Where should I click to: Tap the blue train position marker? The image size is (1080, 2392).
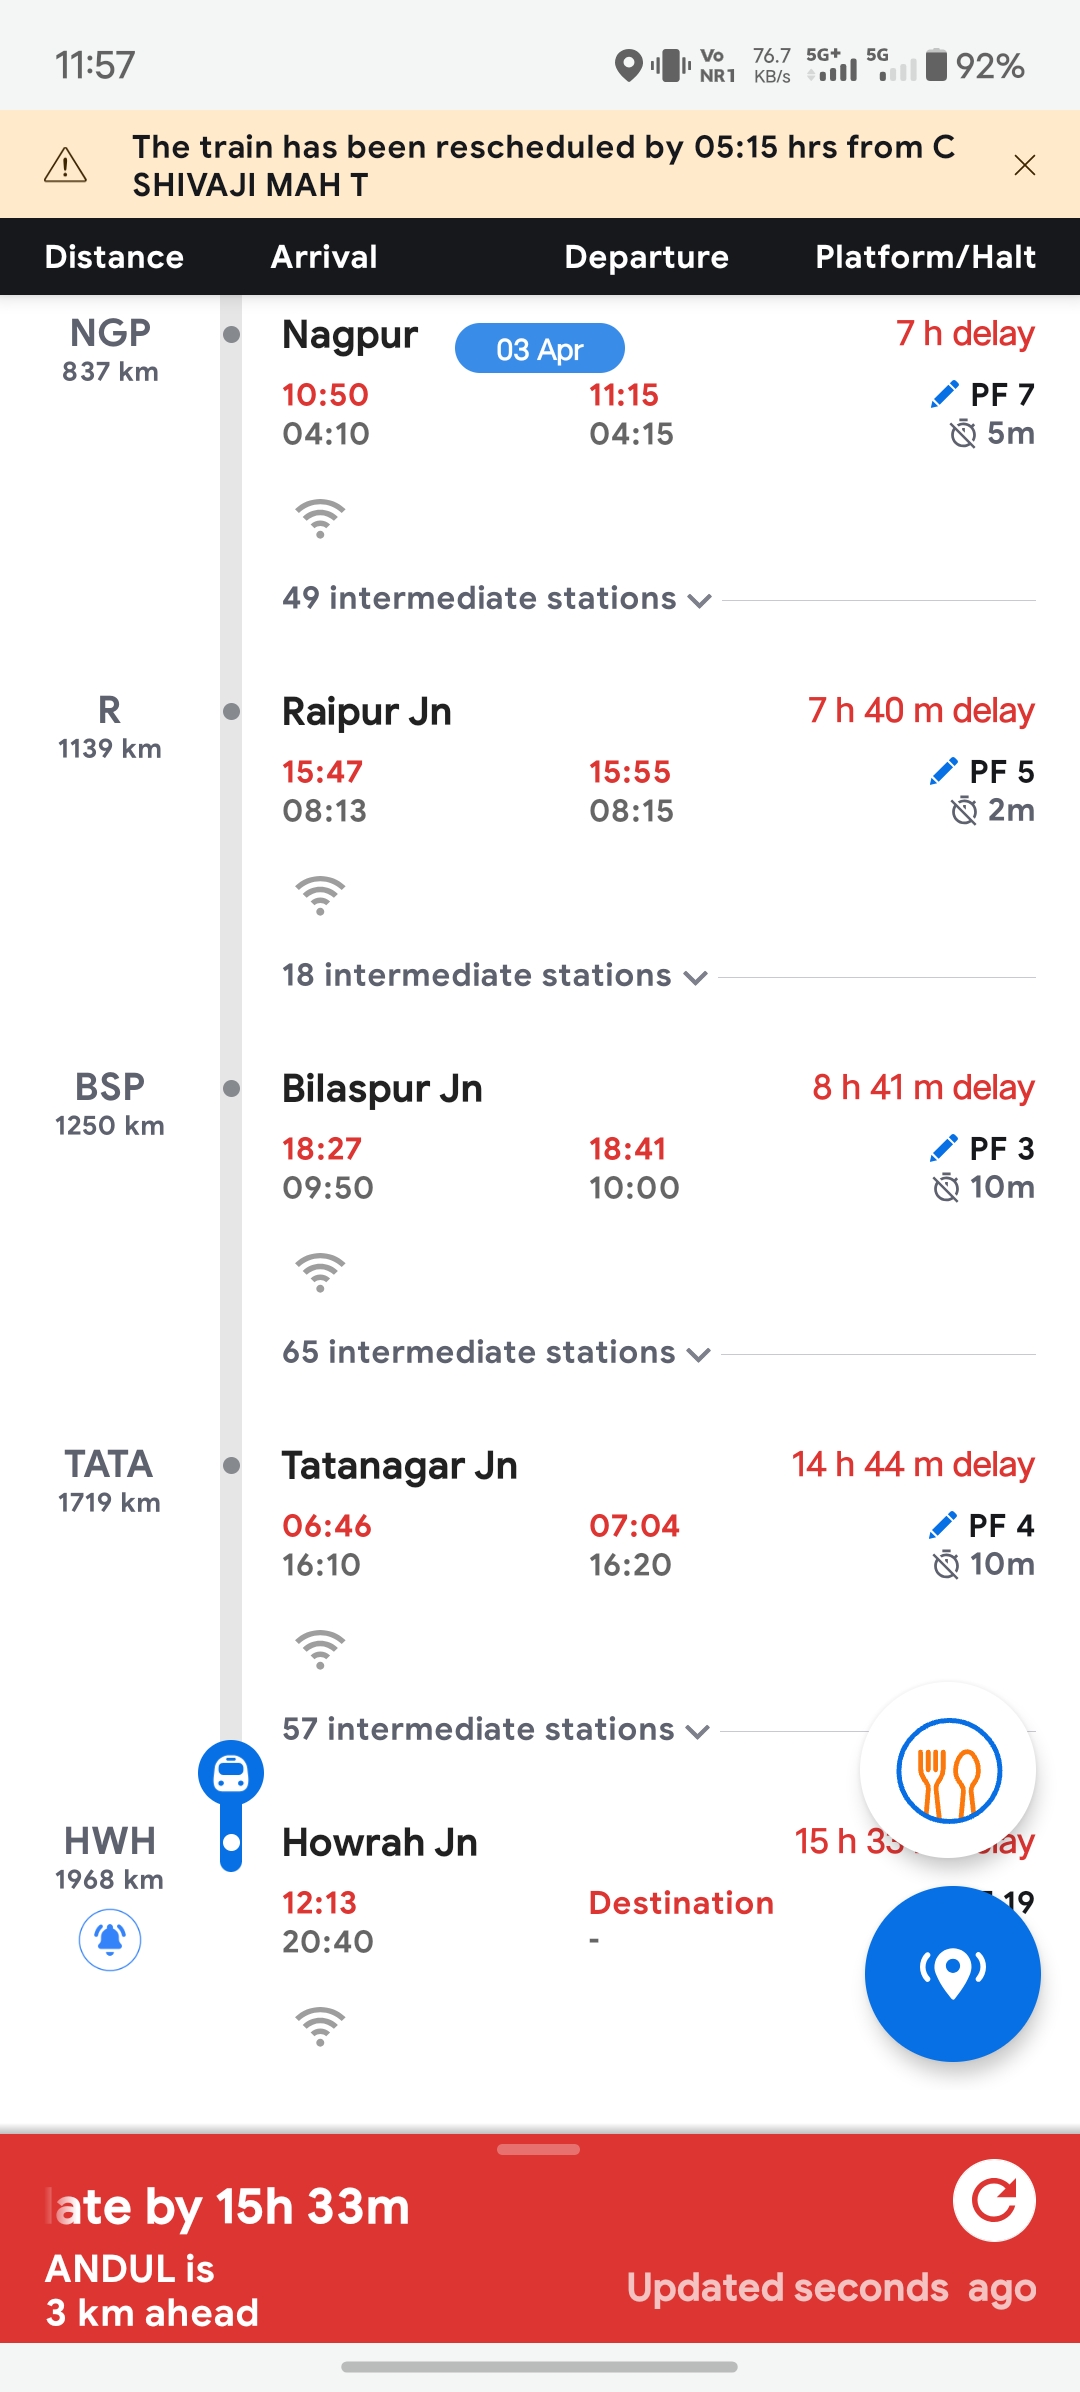pos(231,1774)
